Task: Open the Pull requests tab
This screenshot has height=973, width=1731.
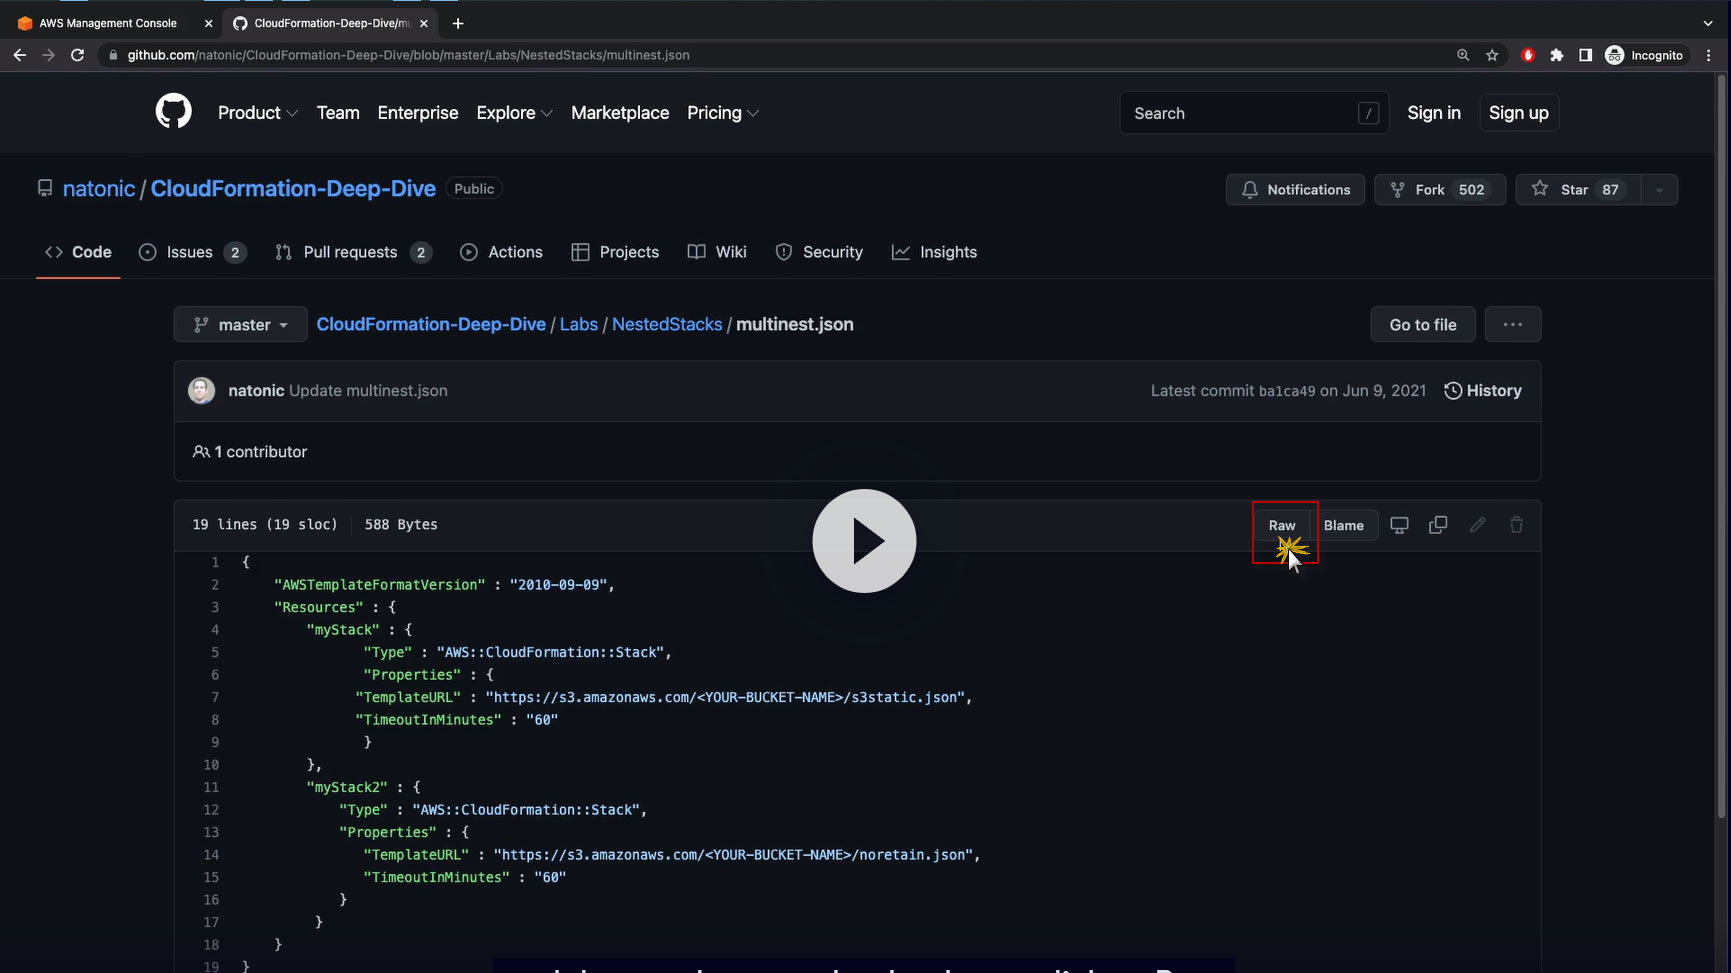Action: tap(353, 252)
